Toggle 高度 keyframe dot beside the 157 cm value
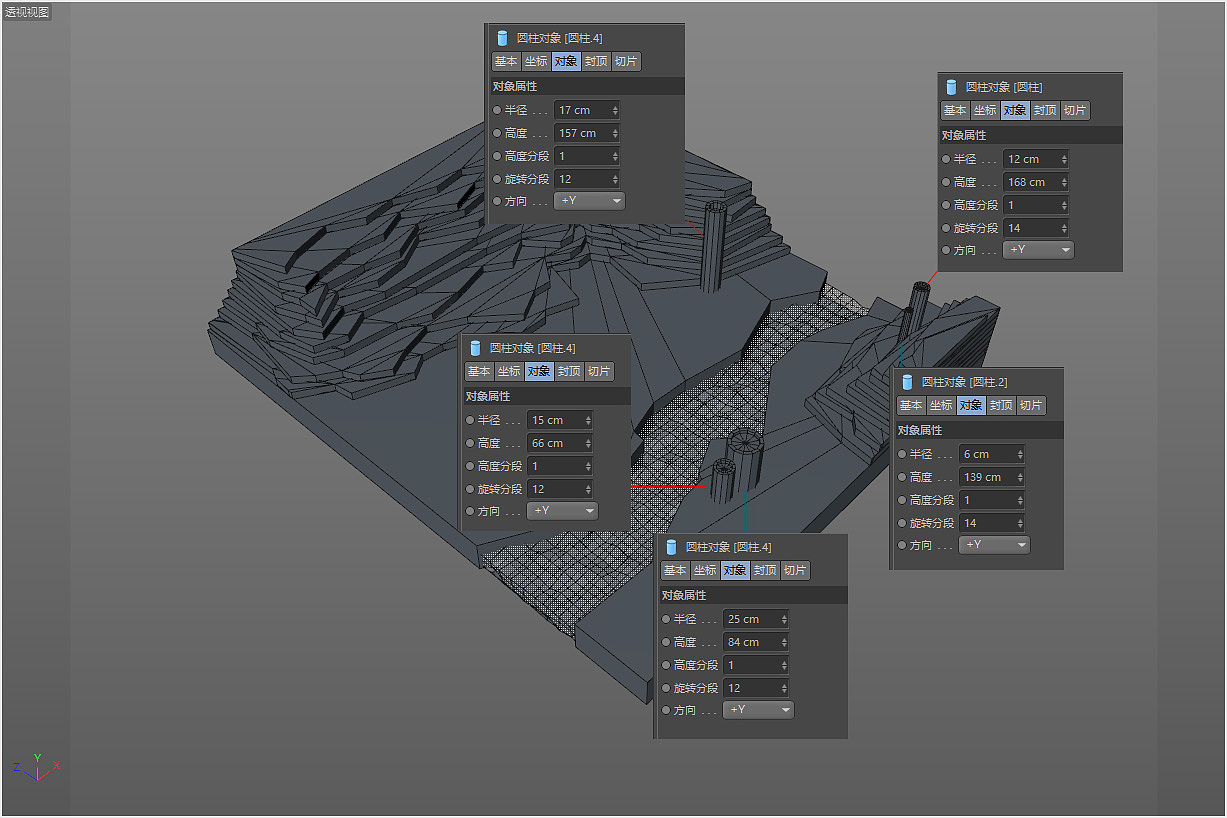 point(497,133)
